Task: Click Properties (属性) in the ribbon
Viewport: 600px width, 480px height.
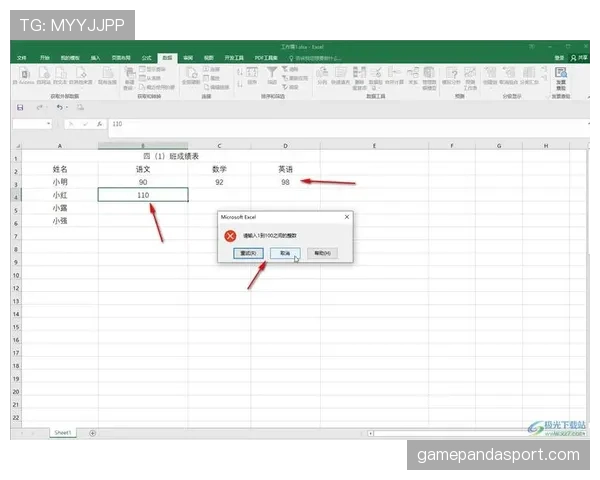Action: (x=212, y=78)
